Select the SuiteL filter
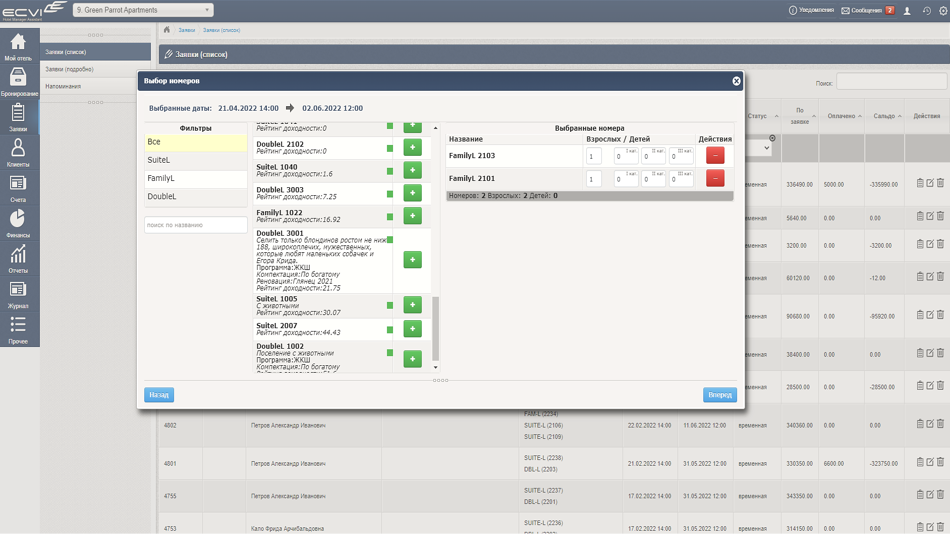Viewport: 950px width, 534px height. pos(196,160)
